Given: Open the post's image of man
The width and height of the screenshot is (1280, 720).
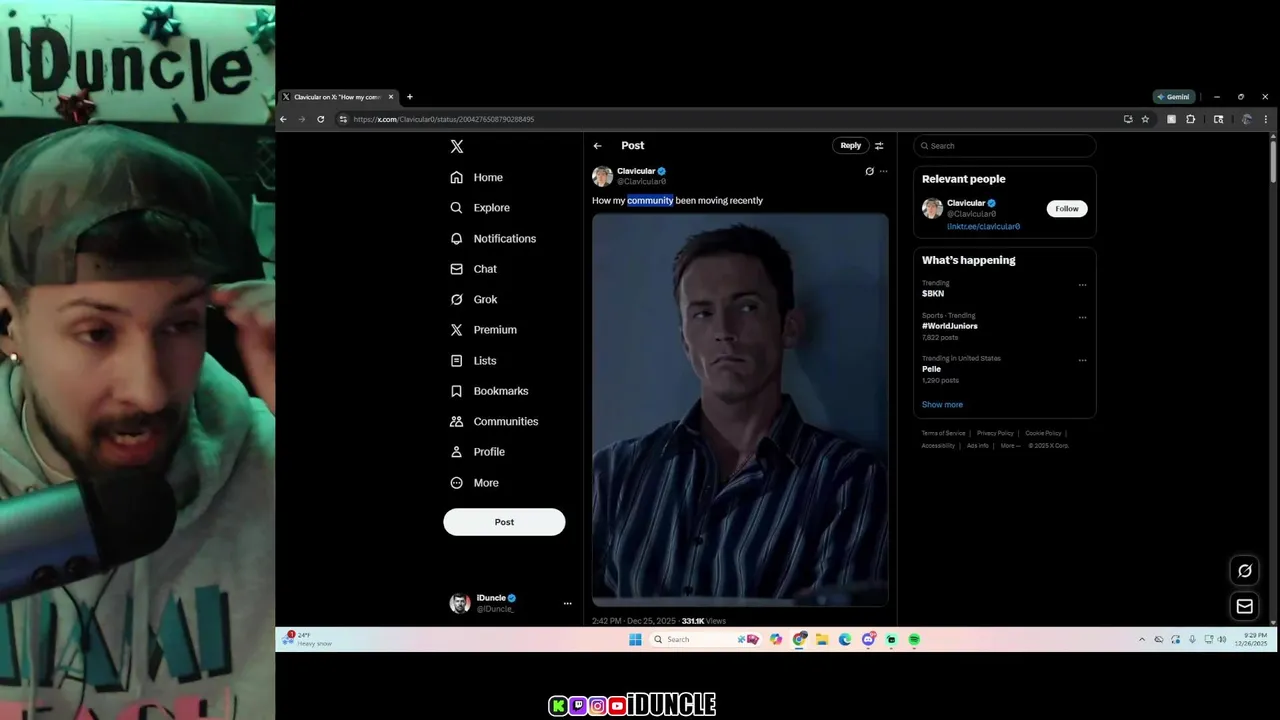Looking at the screenshot, I should point(740,409).
